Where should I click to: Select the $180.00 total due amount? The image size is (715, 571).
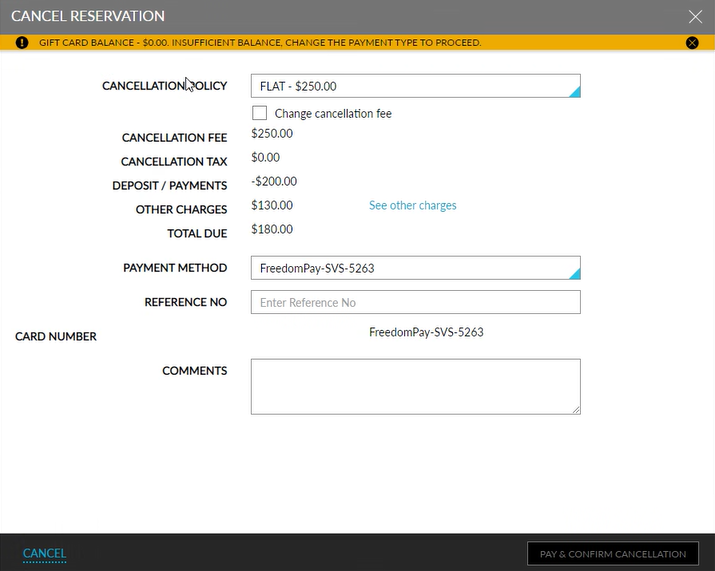(x=272, y=229)
